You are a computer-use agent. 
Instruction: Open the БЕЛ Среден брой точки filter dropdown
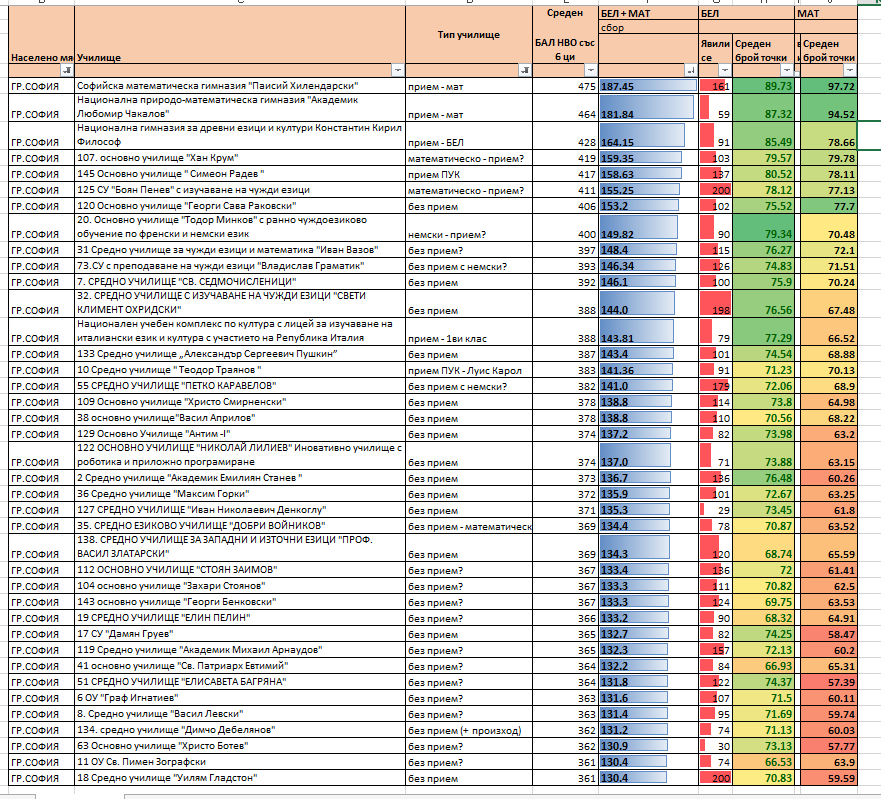pyautogui.click(x=787, y=71)
